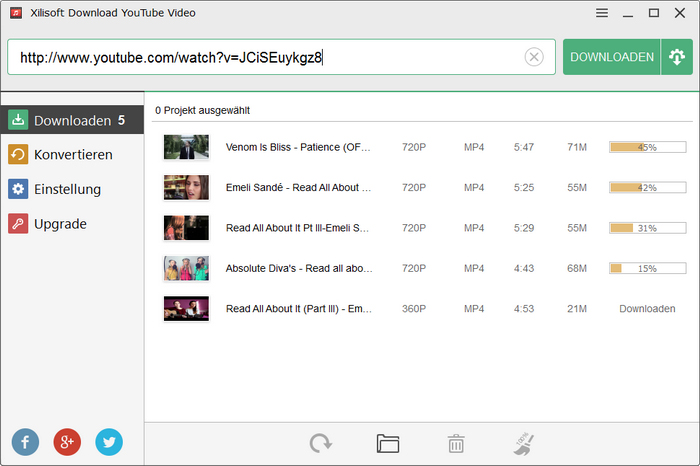Open the hamburger menu in title bar

602,13
